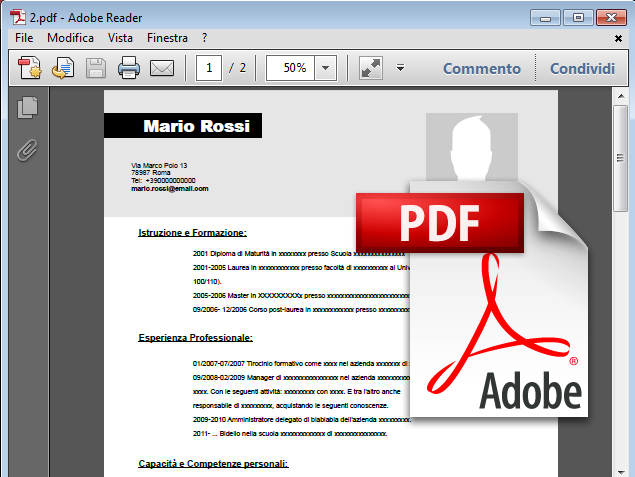Click the Adobe Reader title bar icon
The height and width of the screenshot is (477, 635).
pyautogui.click(x=17, y=17)
